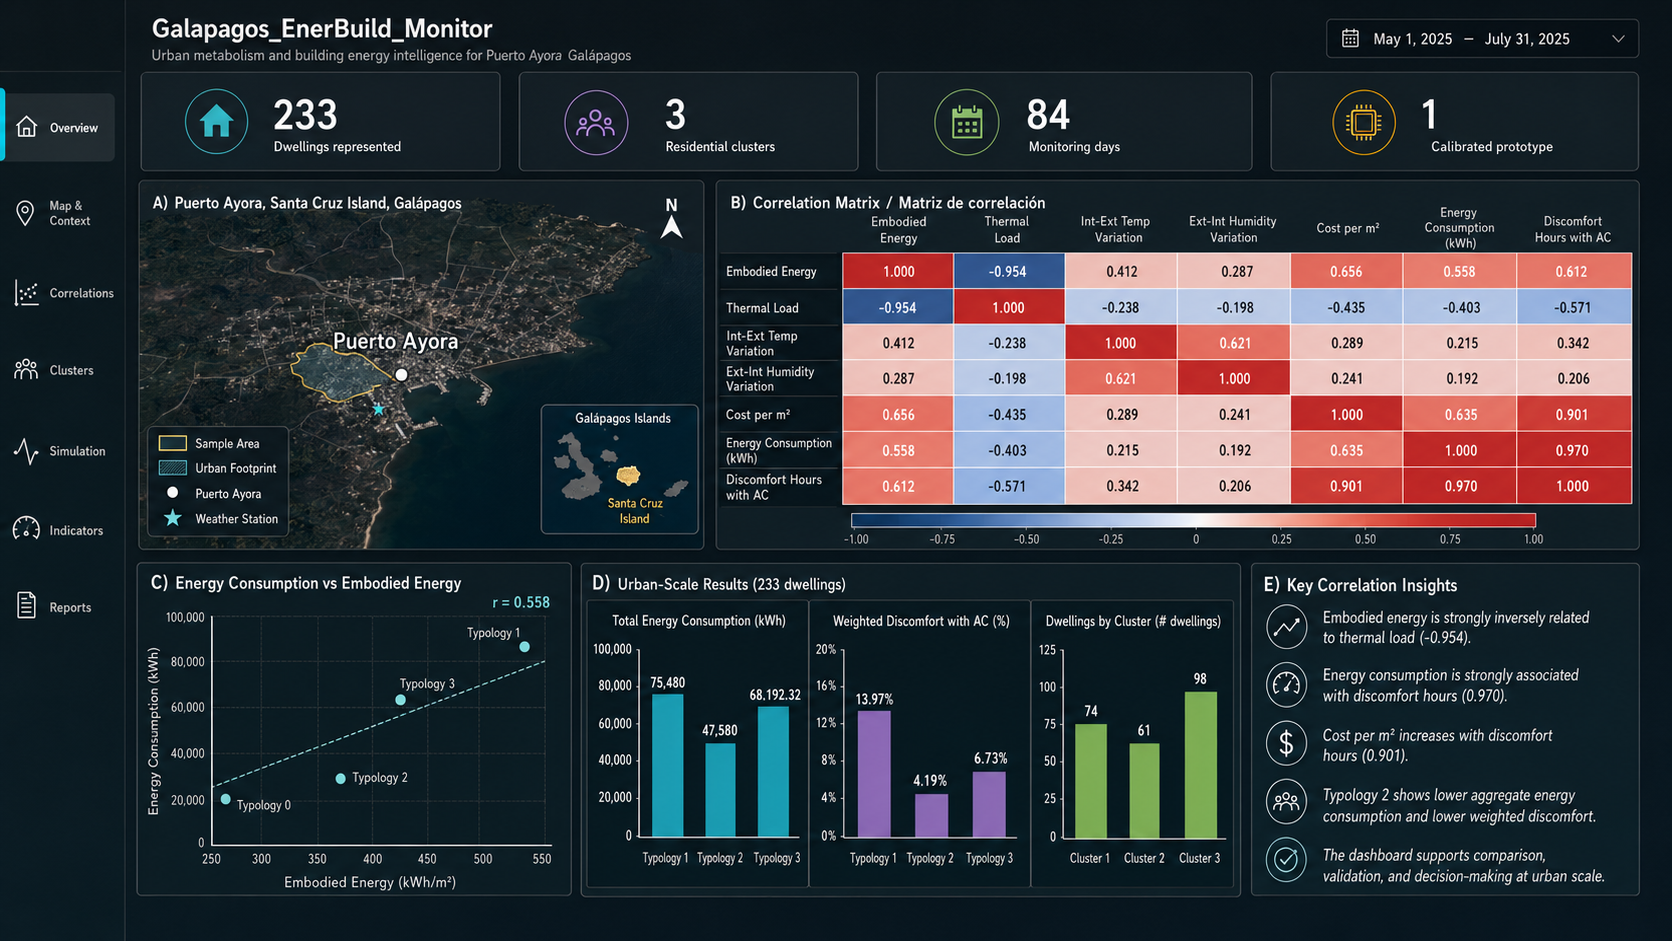This screenshot has width=1672, height=941.
Task: Click the 4.19% discomfort bar
Action: pos(931,815)
